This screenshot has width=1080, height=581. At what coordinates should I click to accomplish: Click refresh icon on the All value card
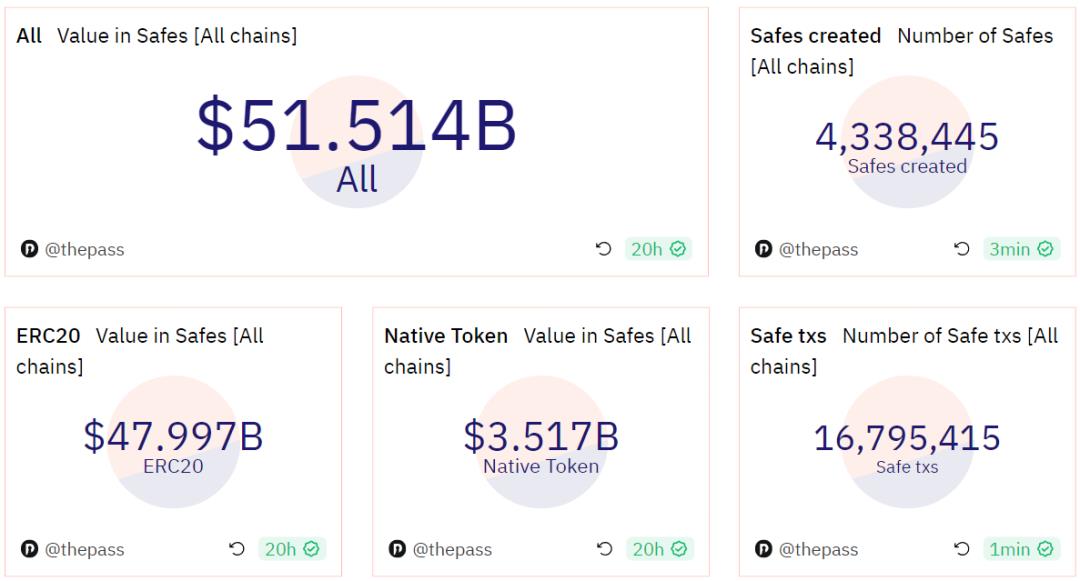tap(603, 249)
